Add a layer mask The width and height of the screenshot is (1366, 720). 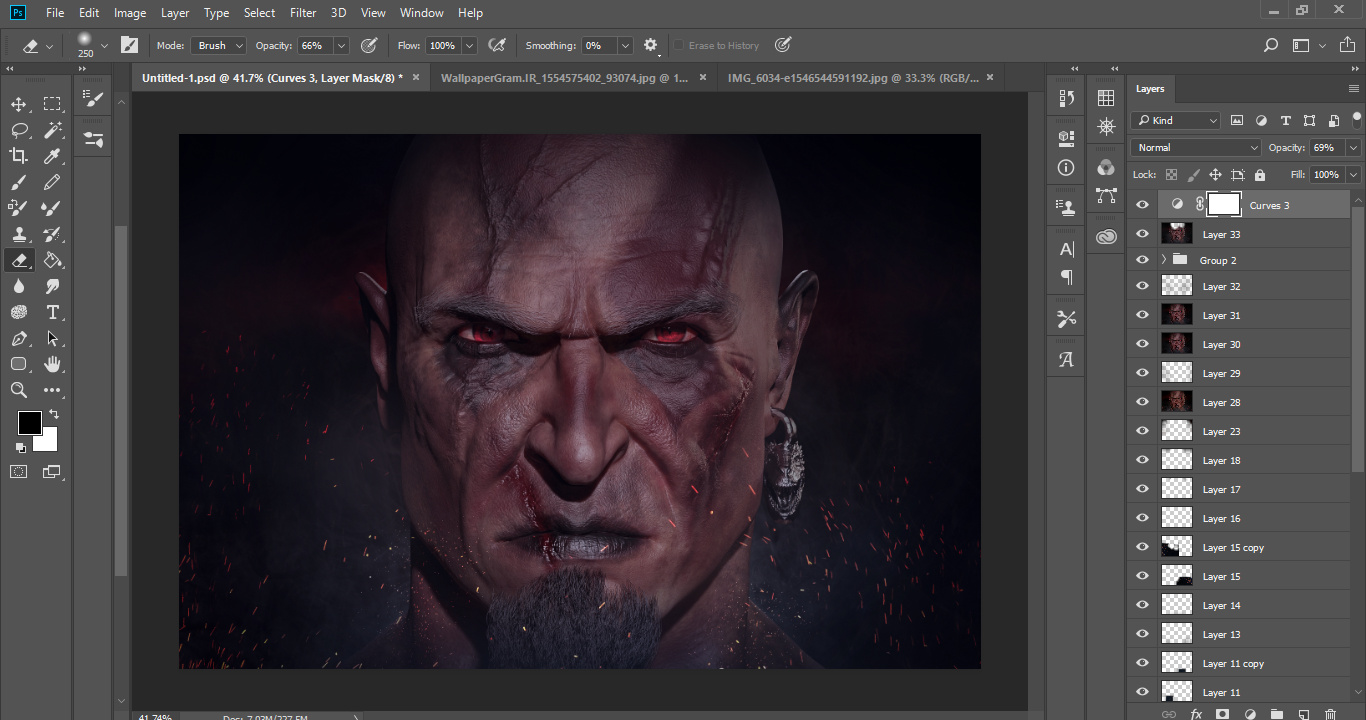1222,714
